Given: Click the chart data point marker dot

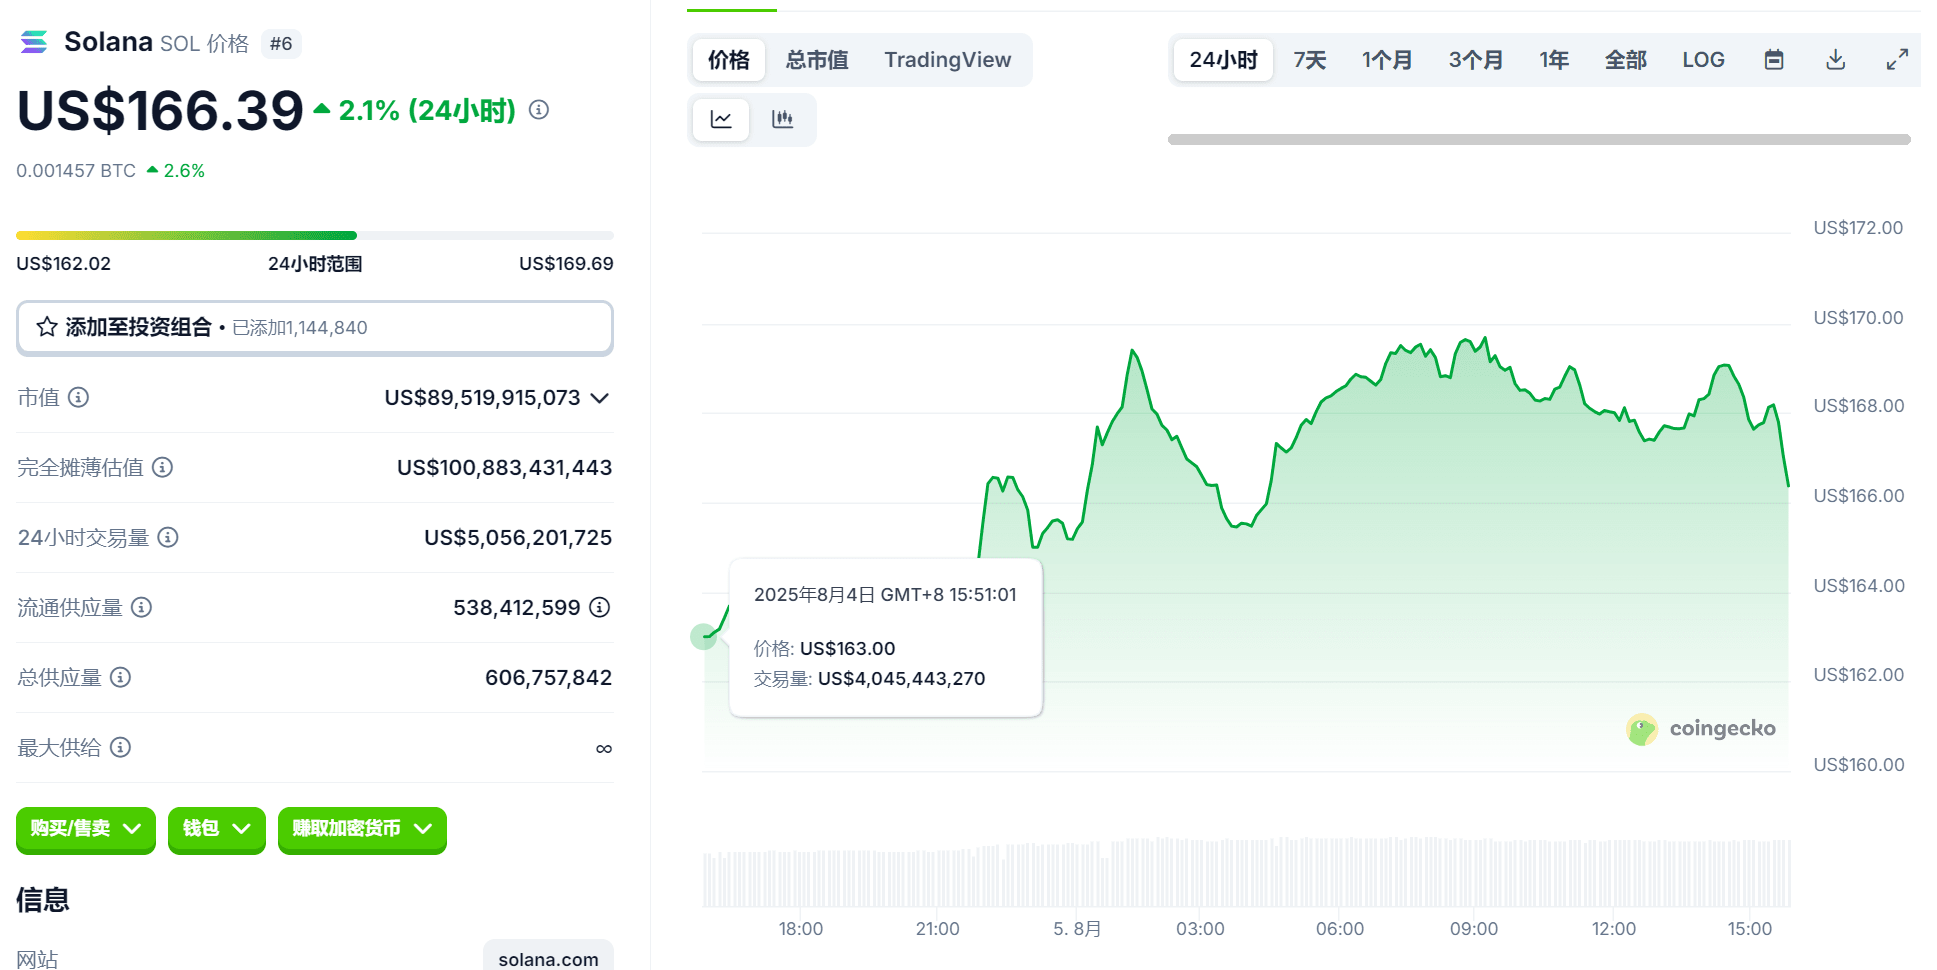Looking at the screenshot, I should (x=704, y=636).
